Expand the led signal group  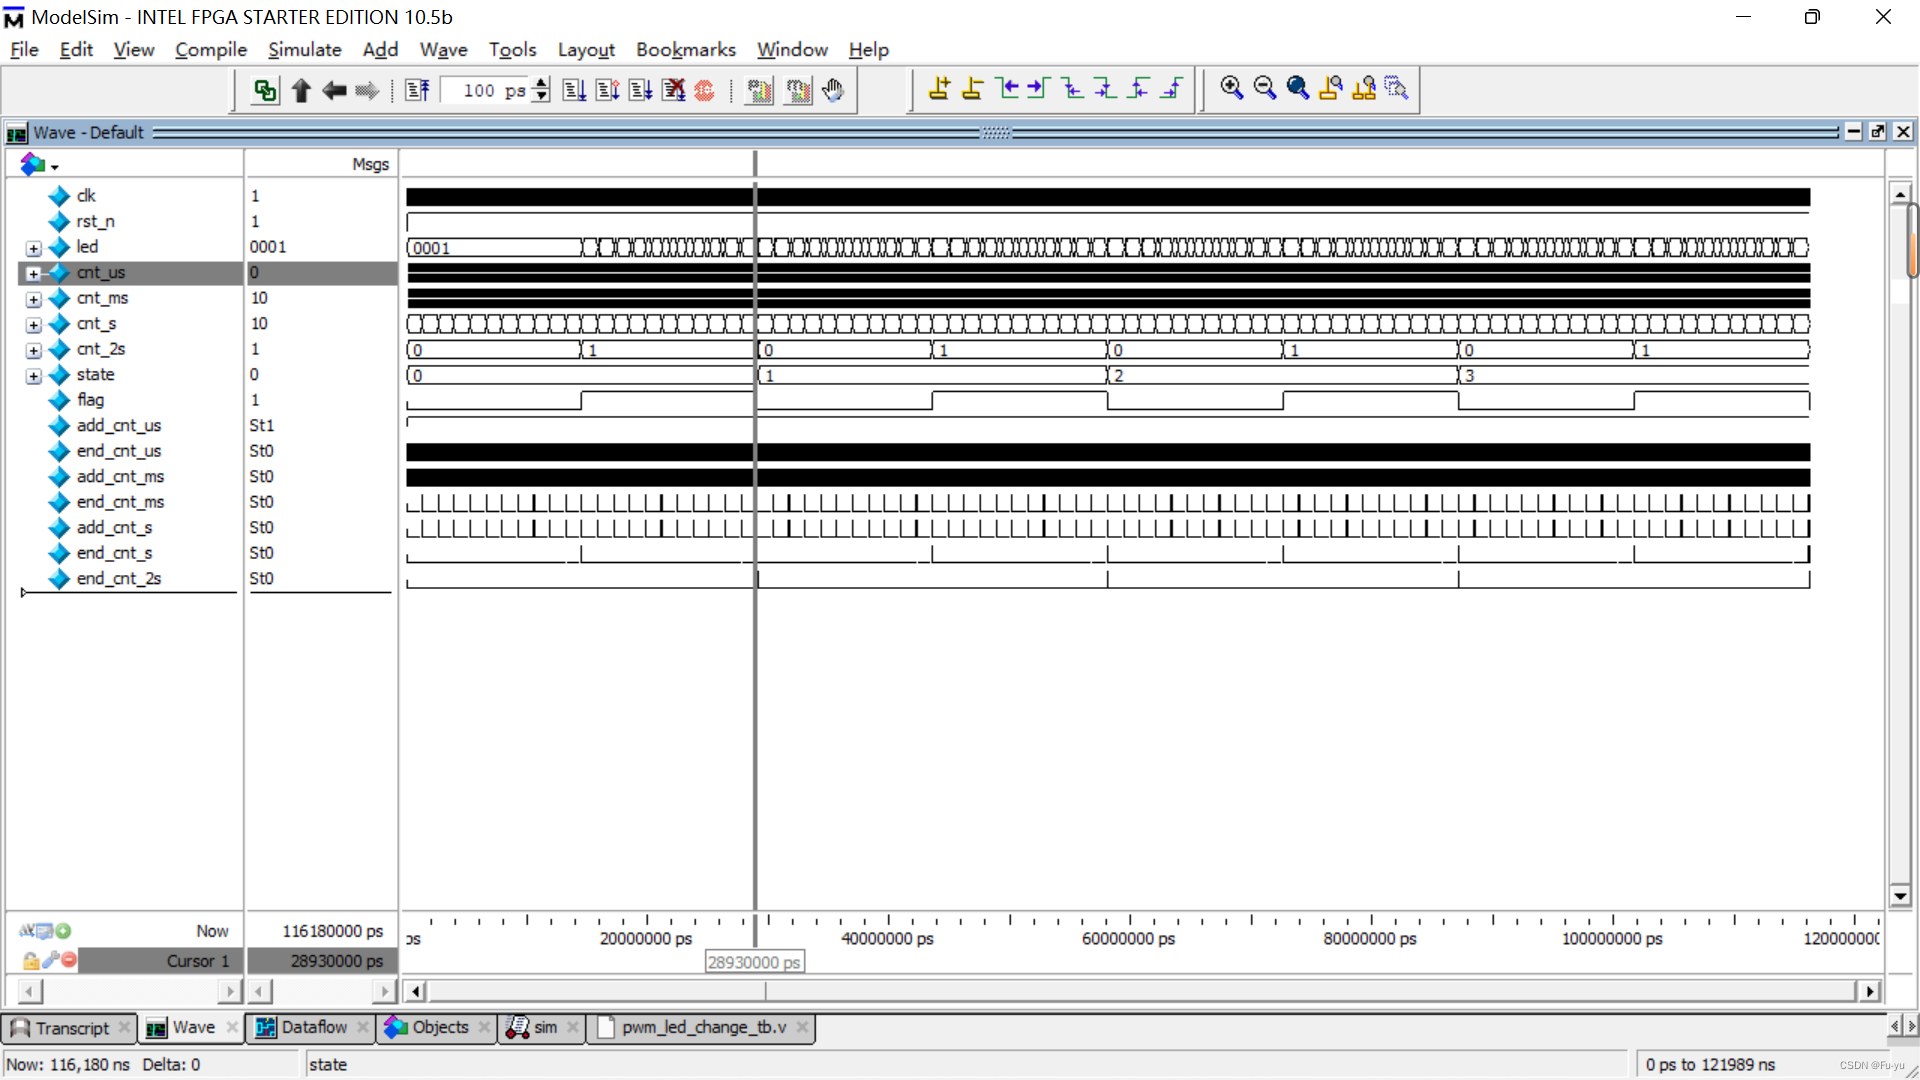click(x=33, y=247)
